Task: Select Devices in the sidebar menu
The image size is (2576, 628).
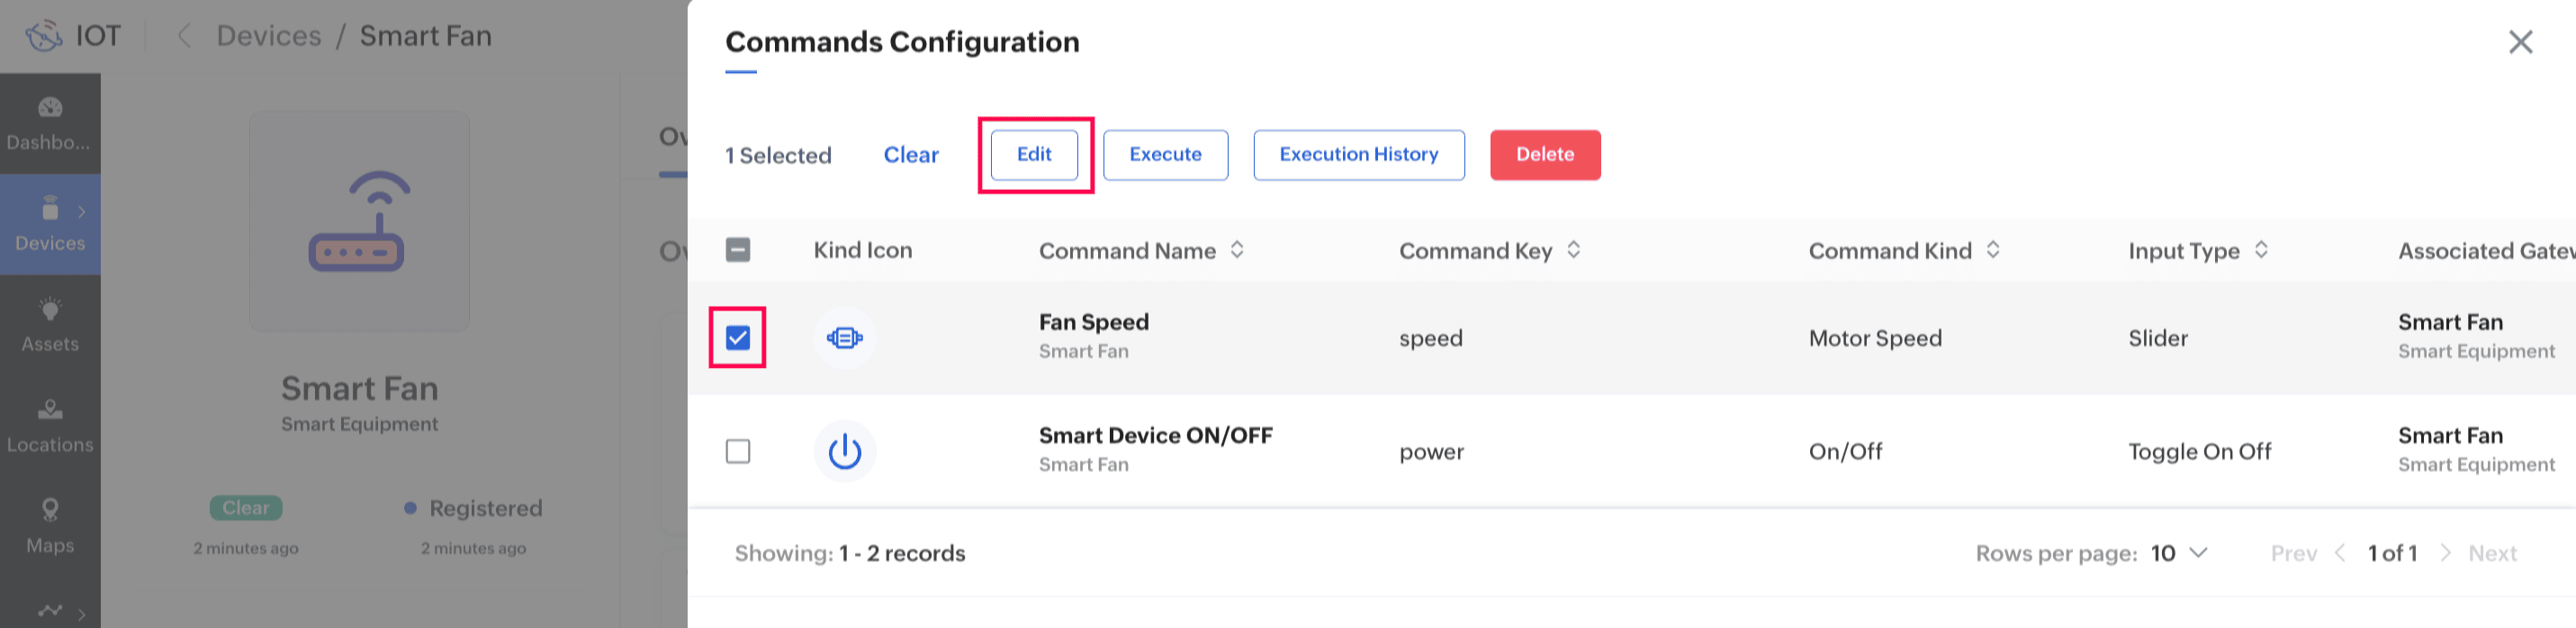Action: [50, 224]
